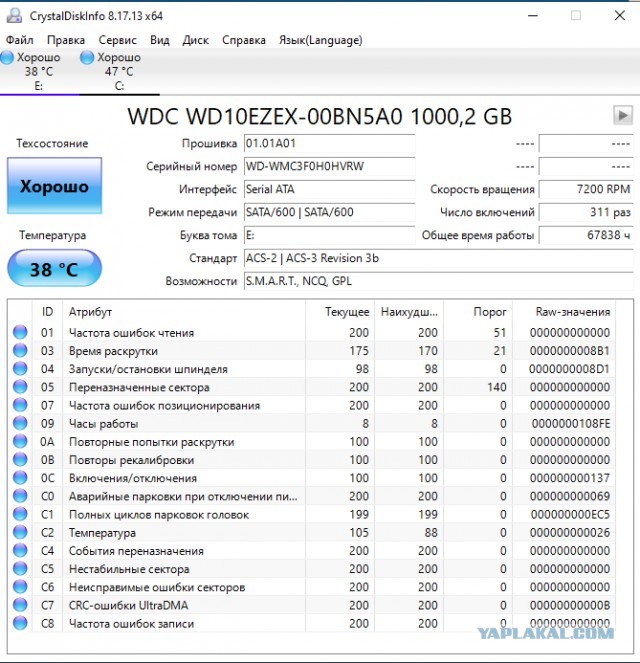Open the Сервис menu
The width and height of the screenshot is (640, 663).
(118, 40)
